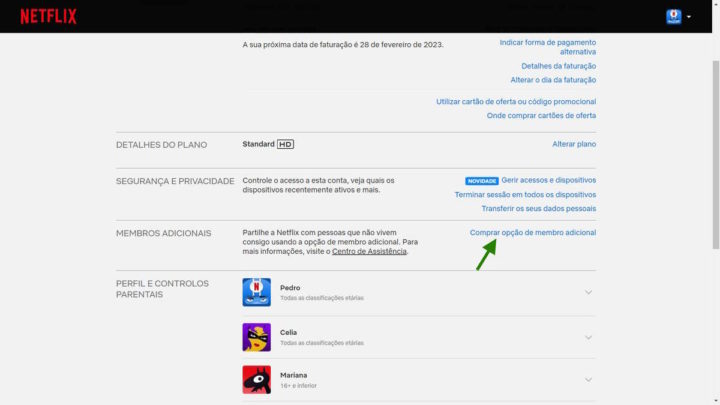Expand Celia's profile settings chevron
This screenshot has width=720, height=405.
pyautogui.click(x=588, y=338)
